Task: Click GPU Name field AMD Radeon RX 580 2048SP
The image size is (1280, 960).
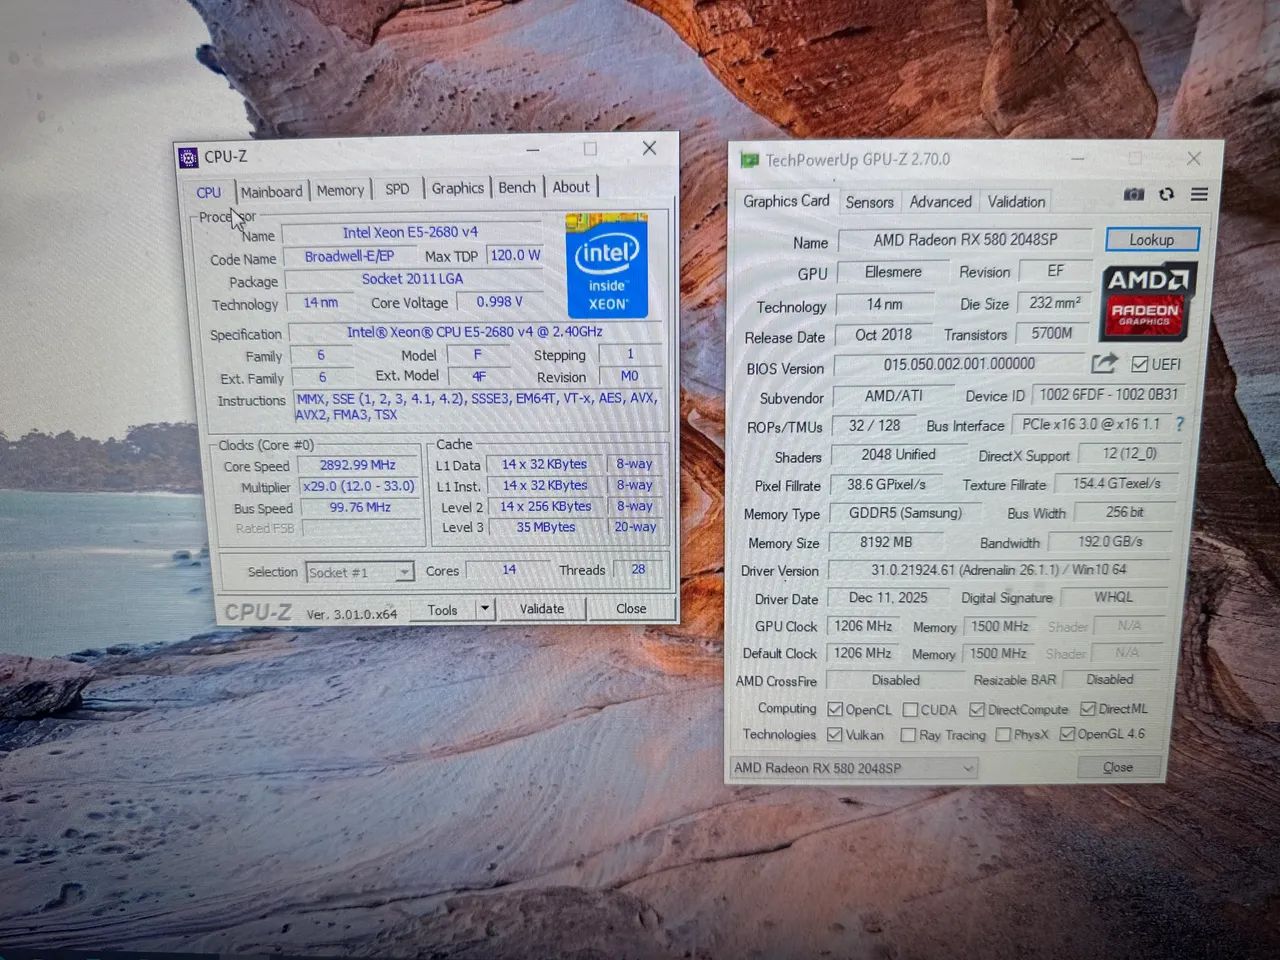Action: (x=965, y=240)
